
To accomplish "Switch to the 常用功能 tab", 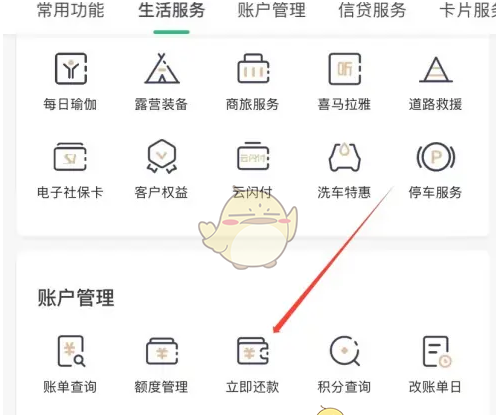I will [71, 10].
